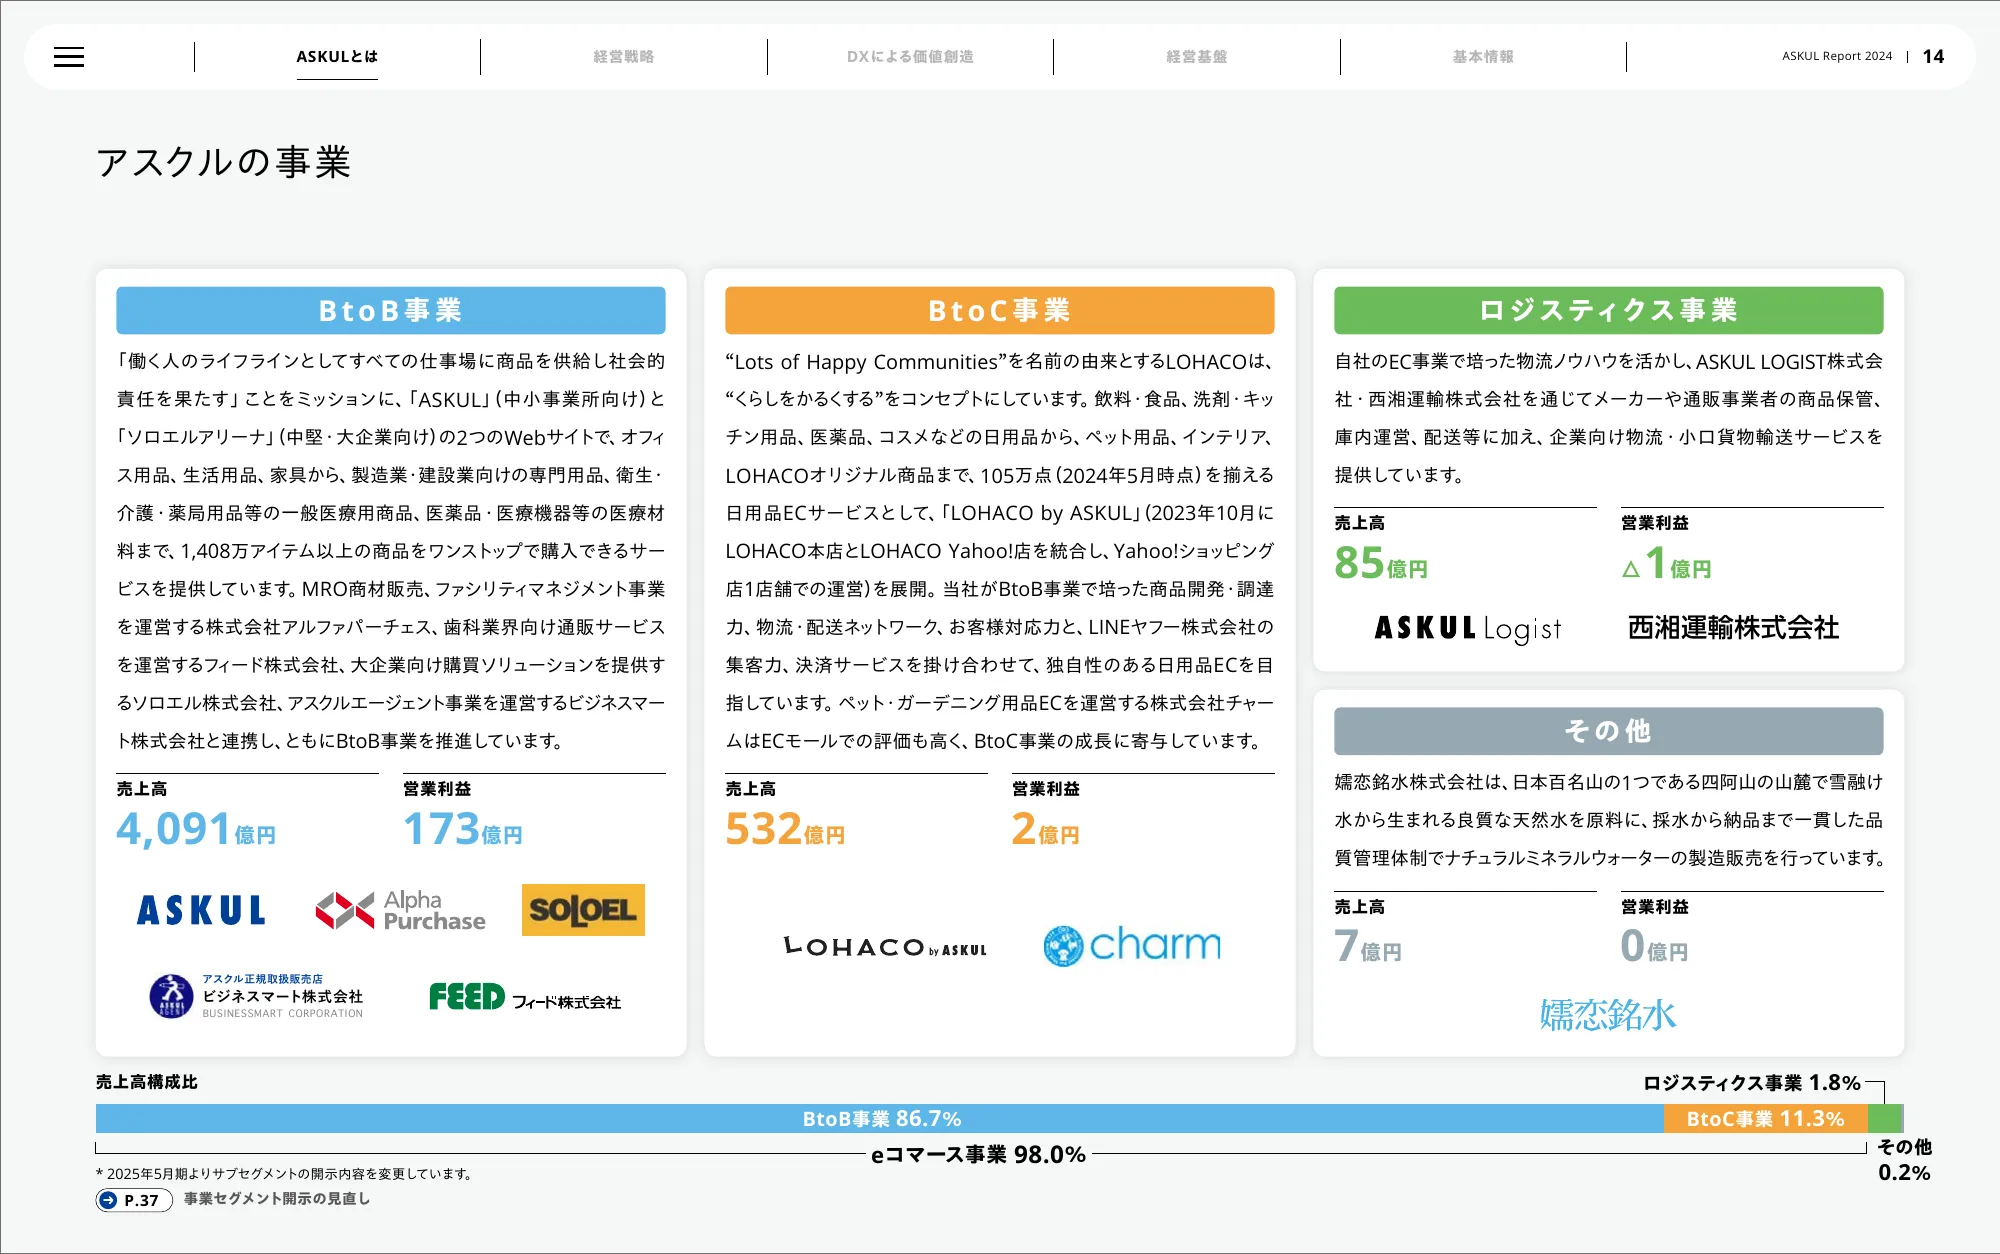Image resolution: width=2000 pixels, height=1254 pixels.
Task: Click the logistics 営業利益 label
Action: (x=1655, y=523)
